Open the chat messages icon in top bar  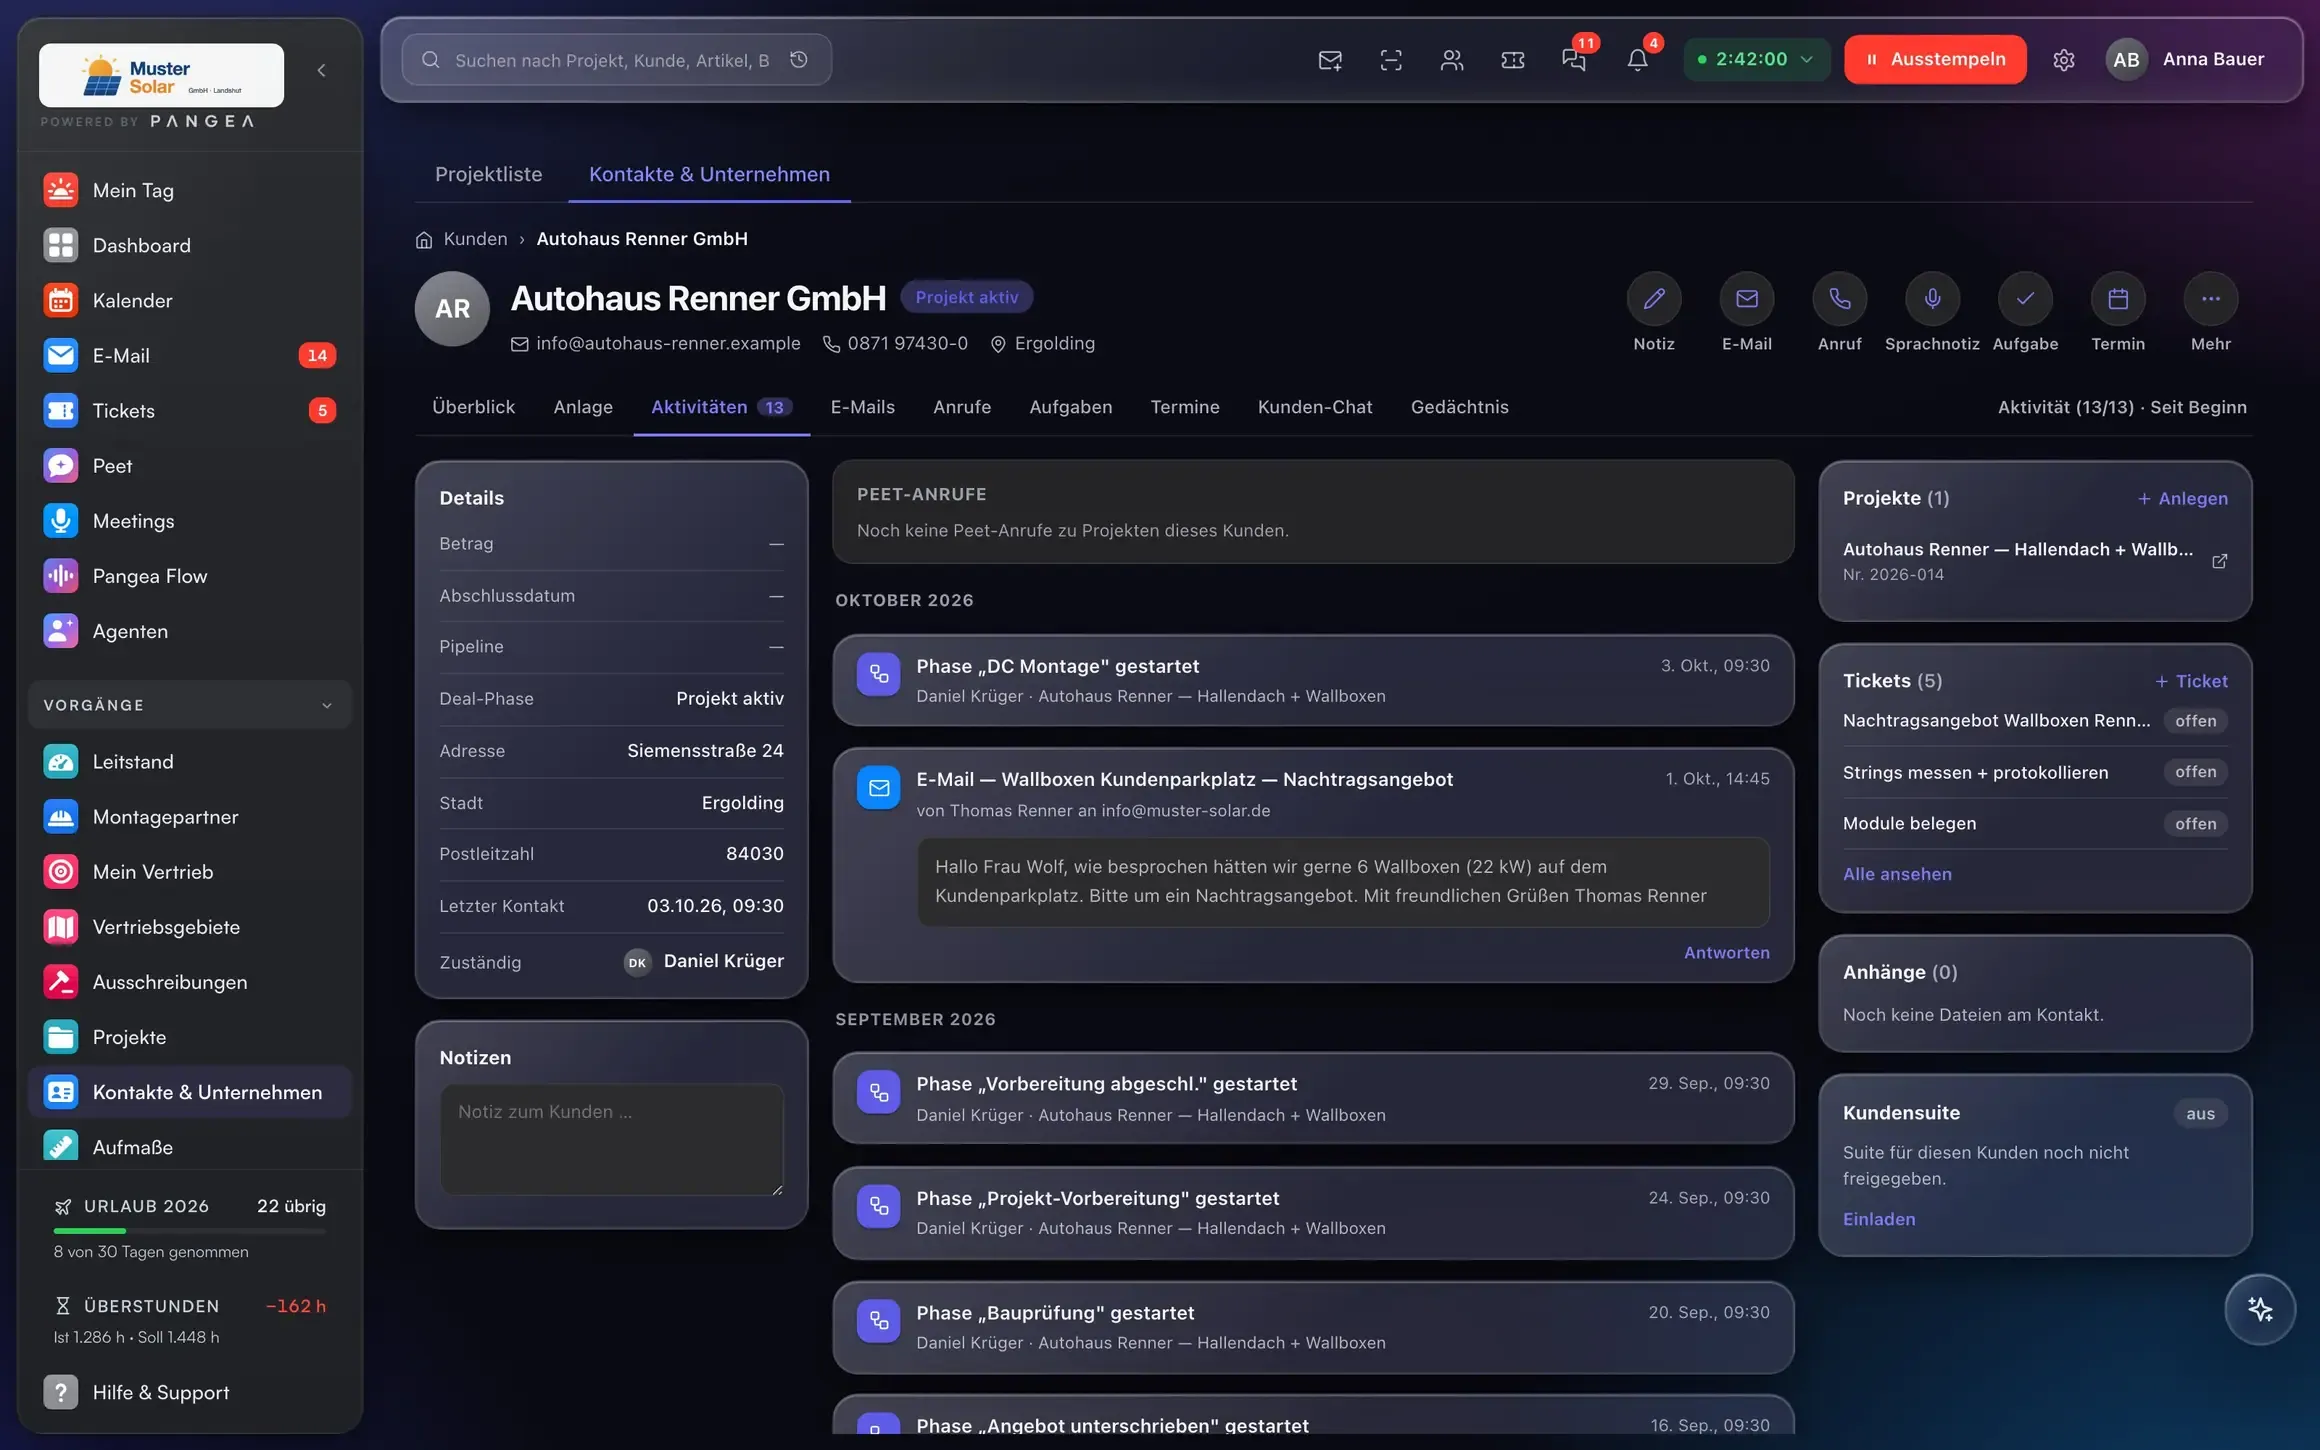click(x=1574, y=60)
